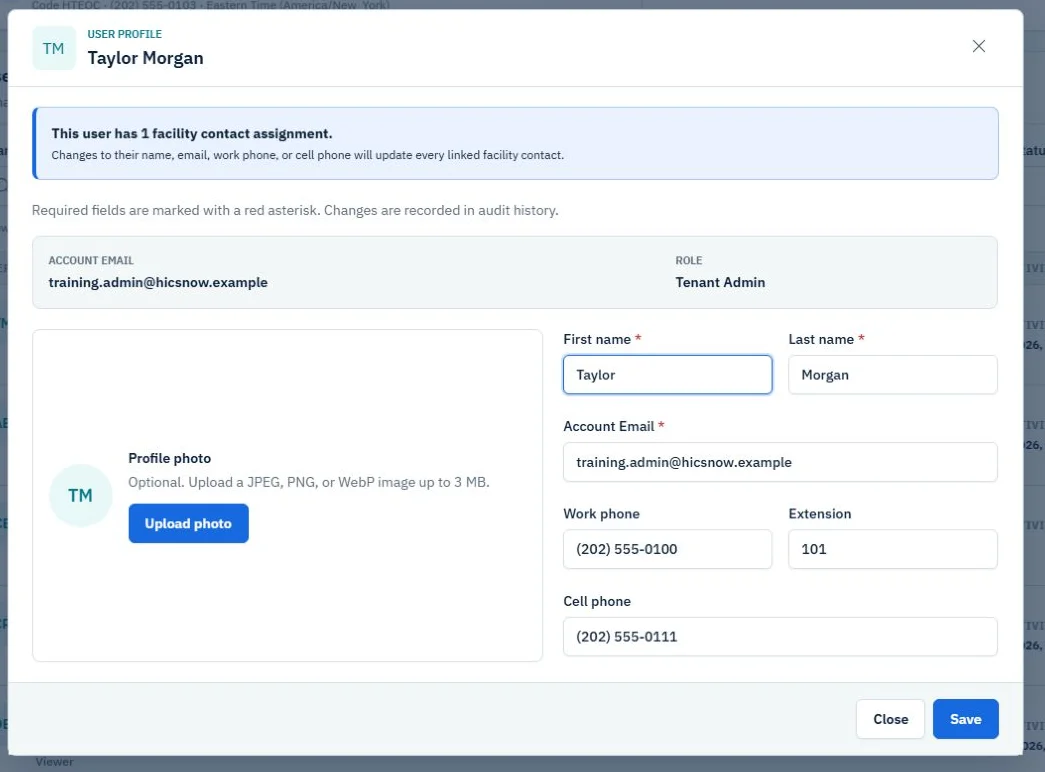Click the ACCOUNT EMAIL caption
Viewport: 1045px width, 772px height.
click(91, 261)
